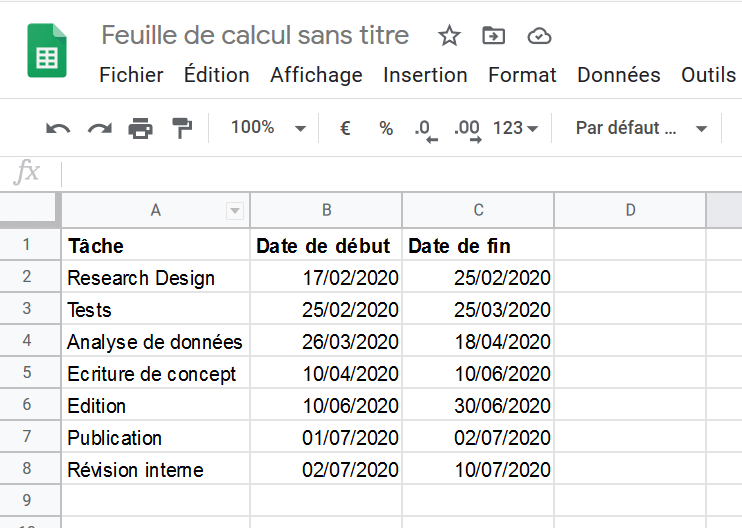Print the spreadsheet
The image size is (742, 528).
(x=141, y=128)
